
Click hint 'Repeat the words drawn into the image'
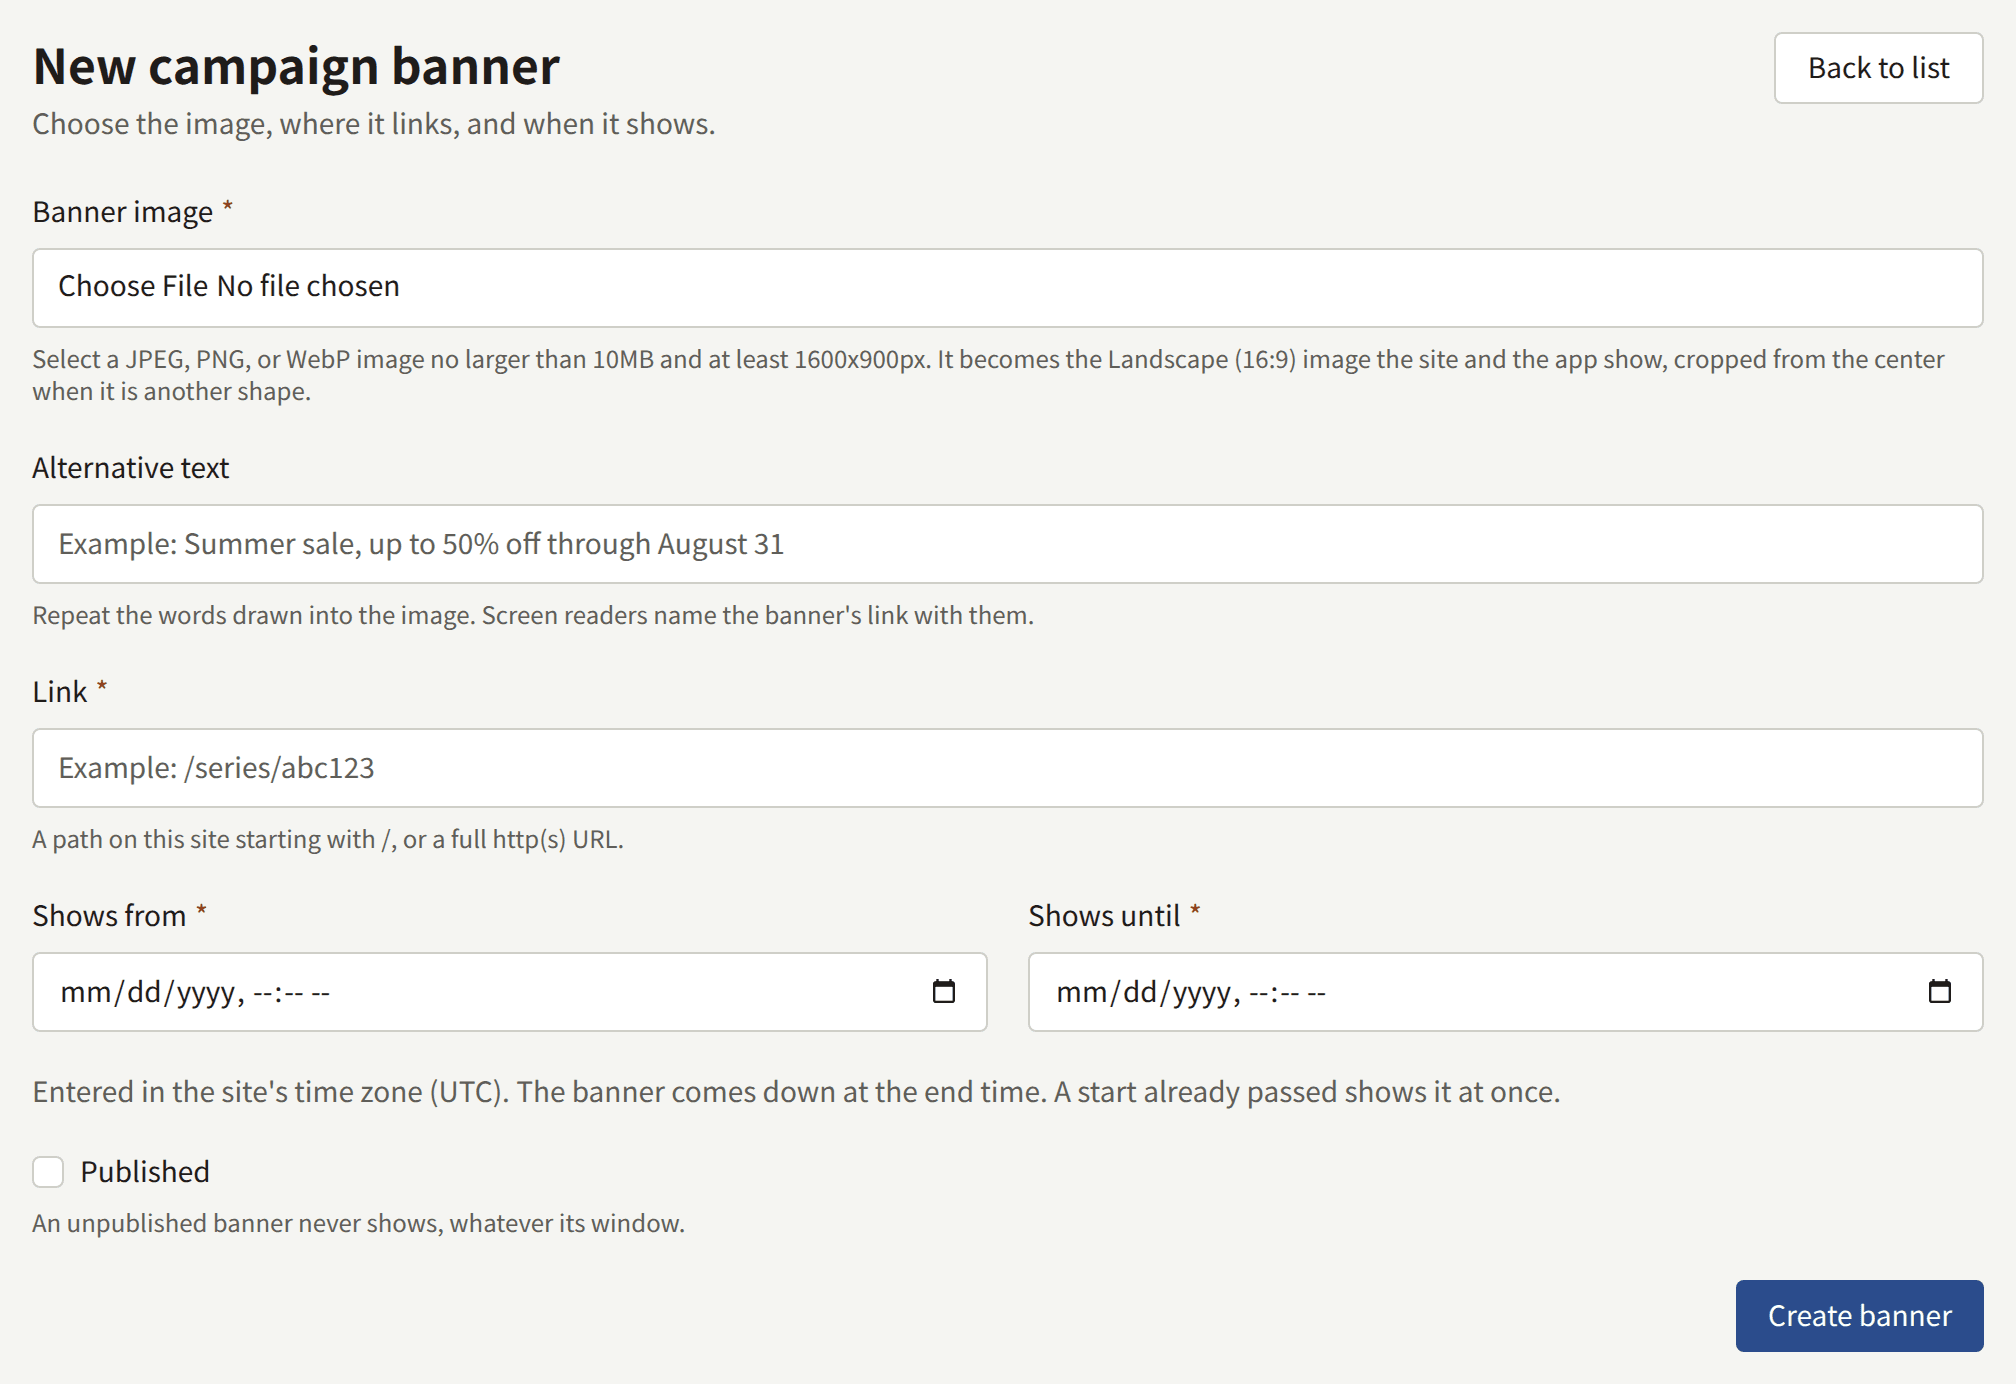click(x=533, y=615)
